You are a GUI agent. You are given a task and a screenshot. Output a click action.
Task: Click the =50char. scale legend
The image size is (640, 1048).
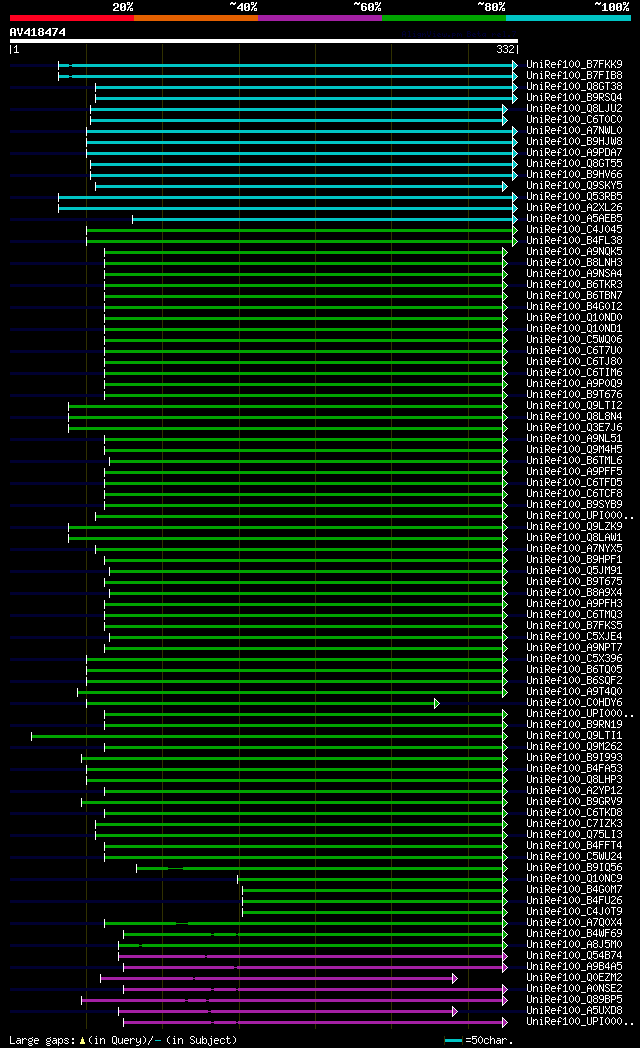point(479,1041)
